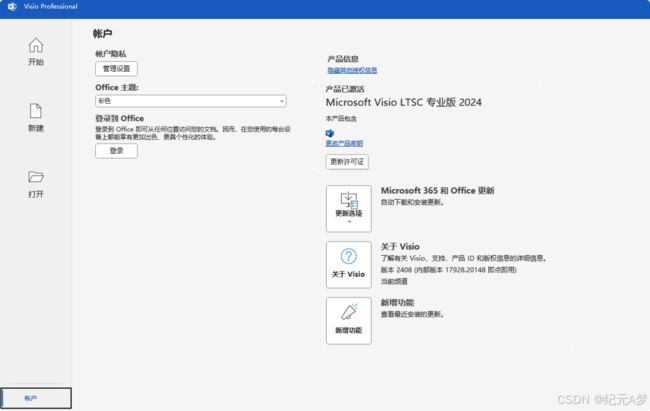Click the 产品已激活 label
This screenshot has width=650, height=411.
click(x=345, y=89)
